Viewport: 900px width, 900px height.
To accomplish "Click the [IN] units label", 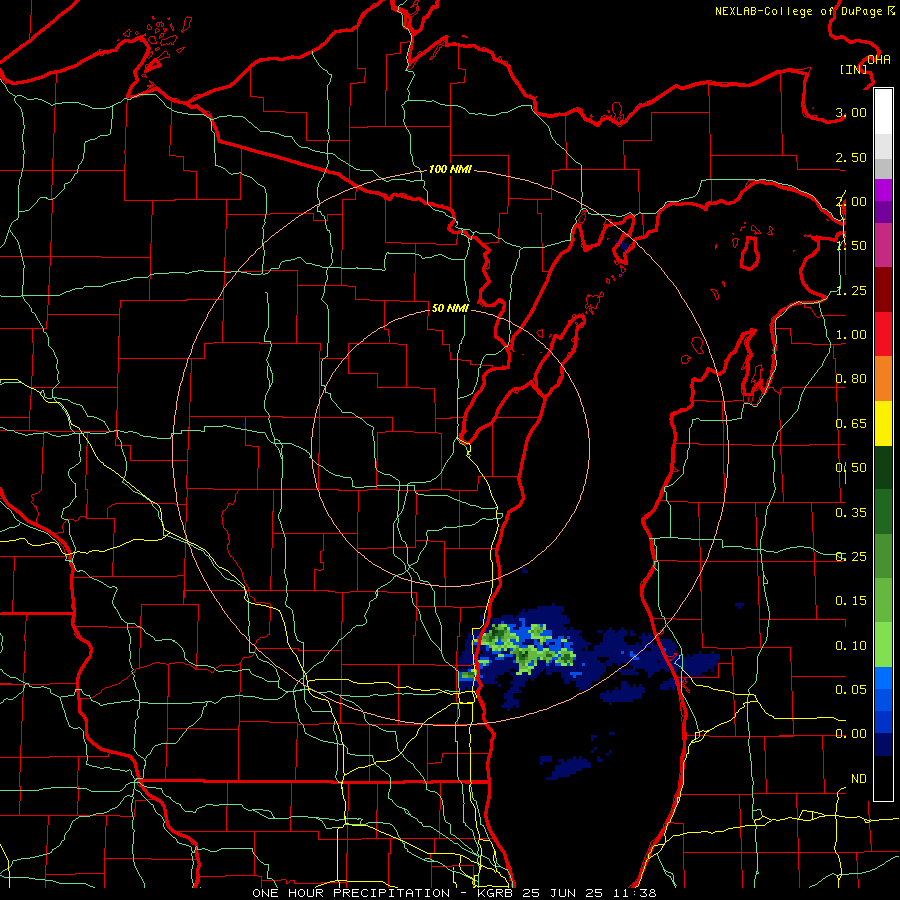I will tap(853, 69).
